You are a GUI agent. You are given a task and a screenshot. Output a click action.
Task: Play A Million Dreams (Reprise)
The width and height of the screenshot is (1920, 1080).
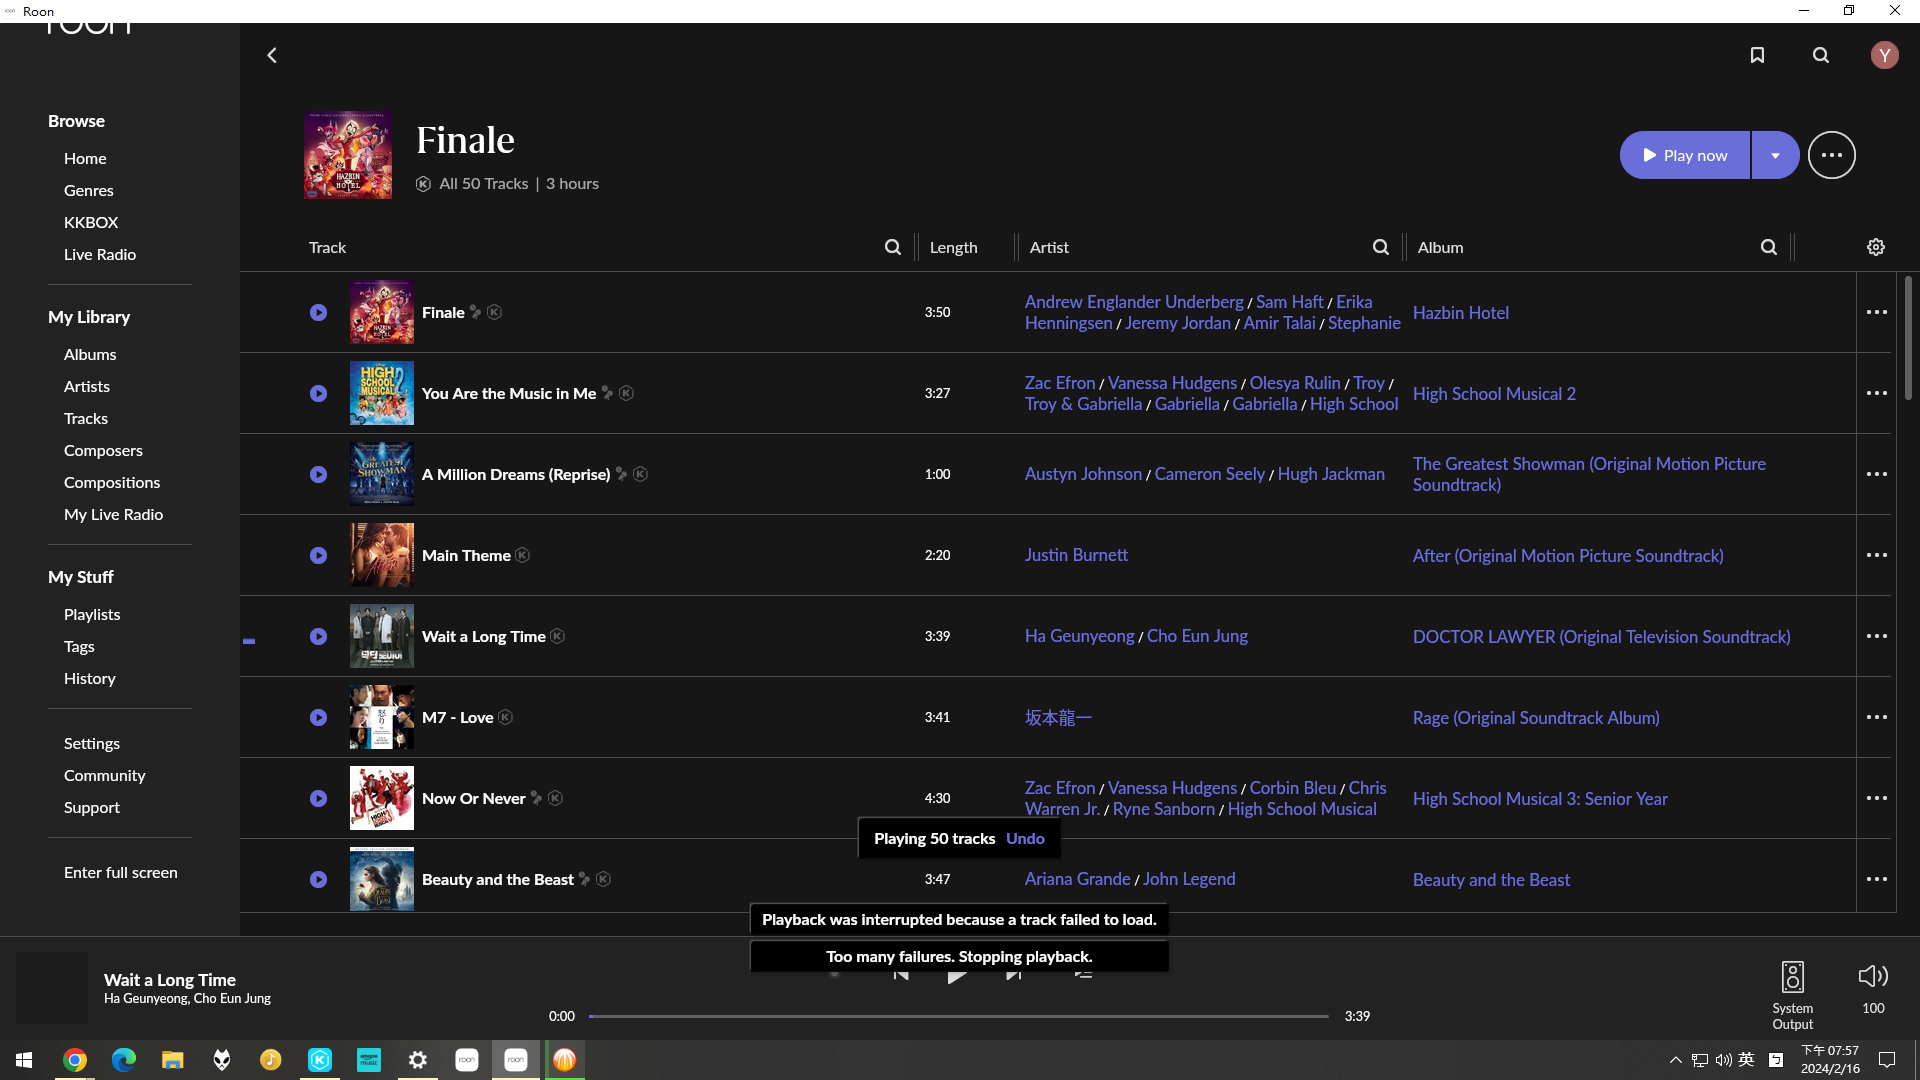click(318, 474)
